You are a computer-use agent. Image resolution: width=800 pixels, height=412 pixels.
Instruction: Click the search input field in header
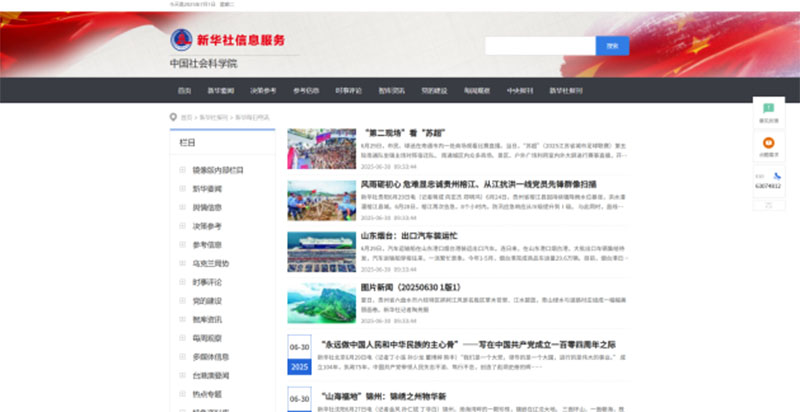point(540,46)
